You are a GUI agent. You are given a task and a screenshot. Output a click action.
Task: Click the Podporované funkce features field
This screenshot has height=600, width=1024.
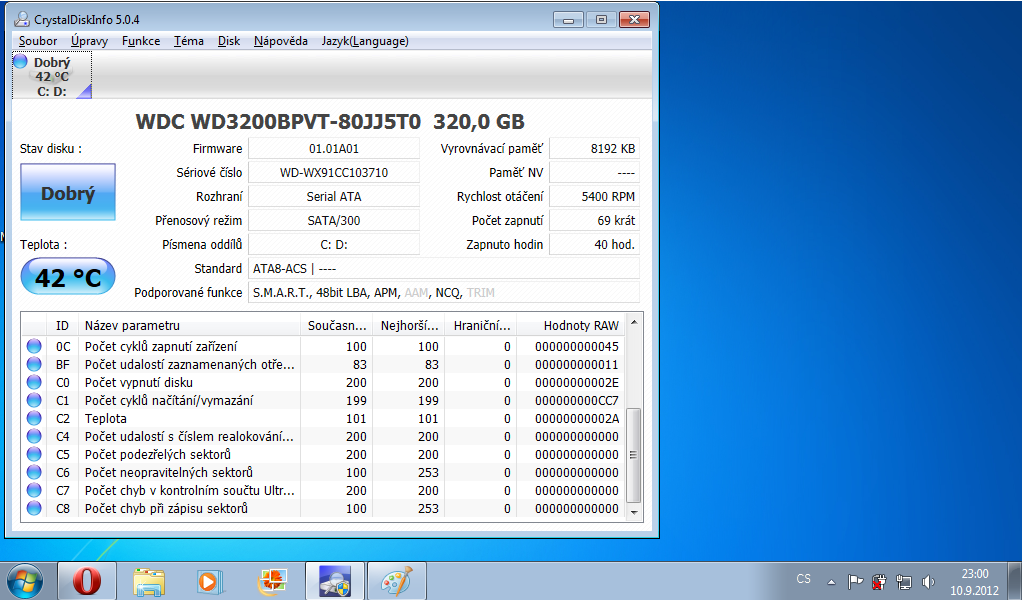(443, 292)
